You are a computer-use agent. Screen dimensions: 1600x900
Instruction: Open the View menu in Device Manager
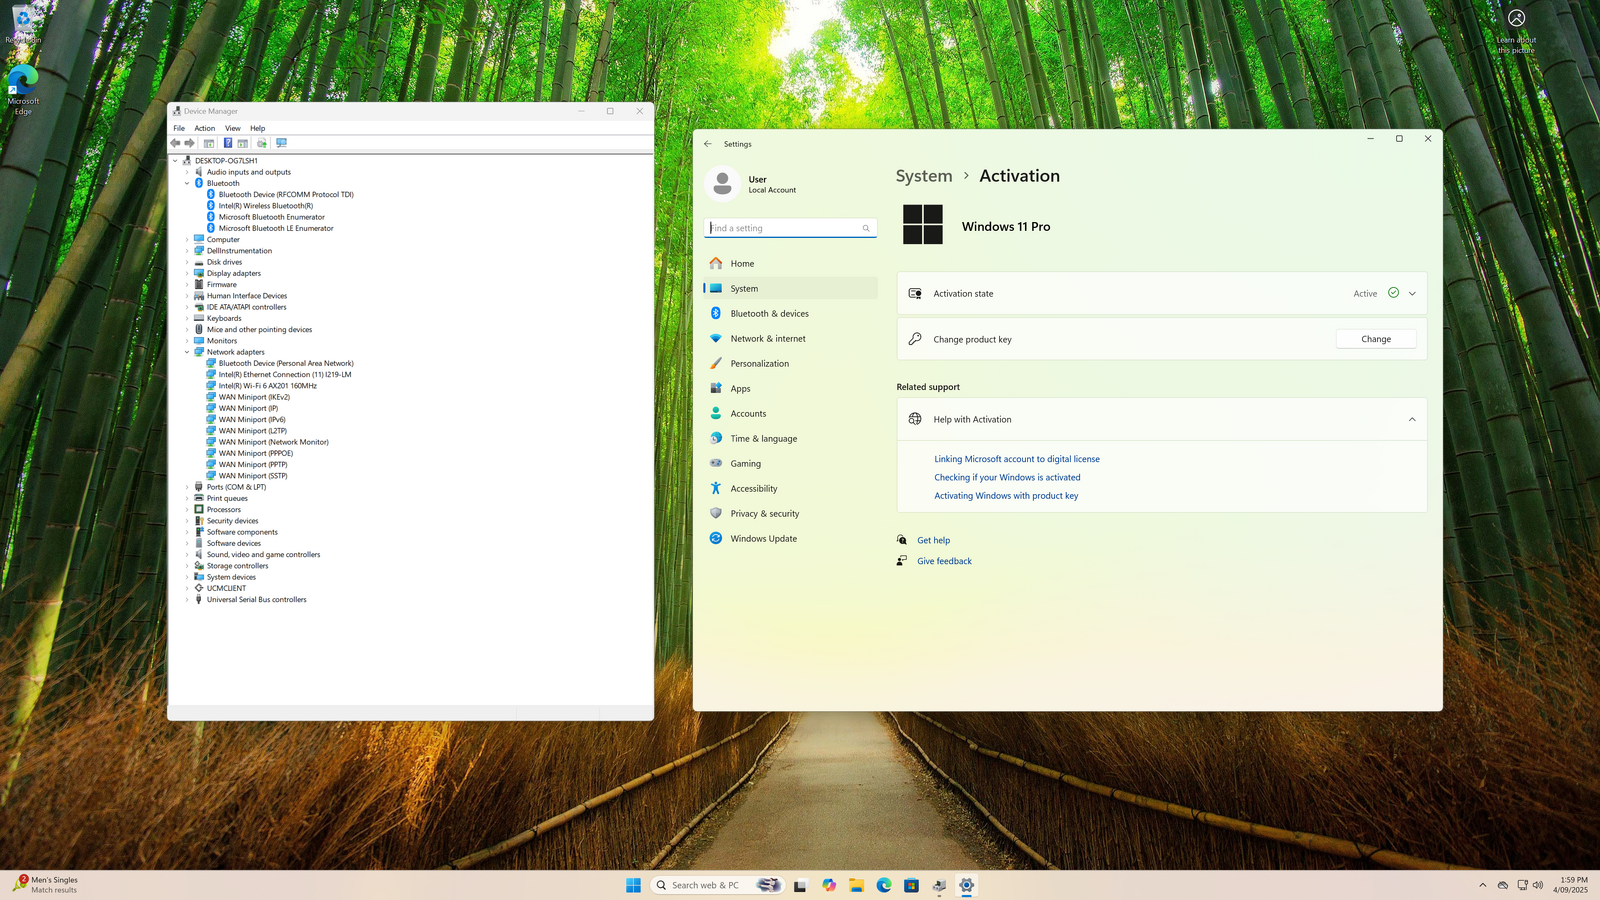point(232,128)
